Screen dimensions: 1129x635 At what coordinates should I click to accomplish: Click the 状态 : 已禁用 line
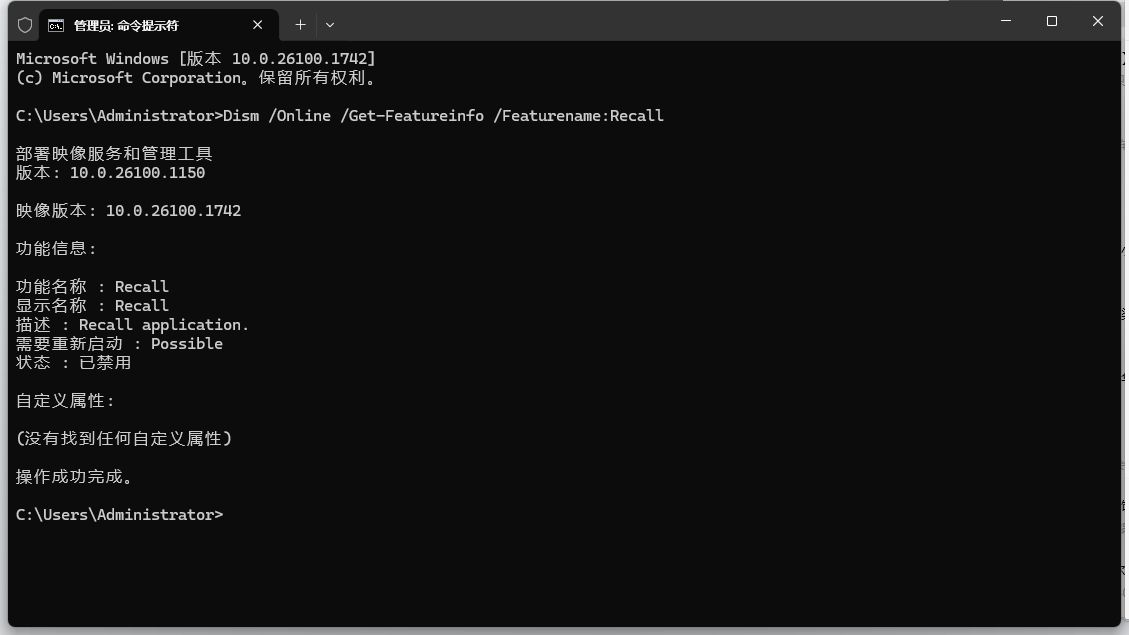[73, 363]
